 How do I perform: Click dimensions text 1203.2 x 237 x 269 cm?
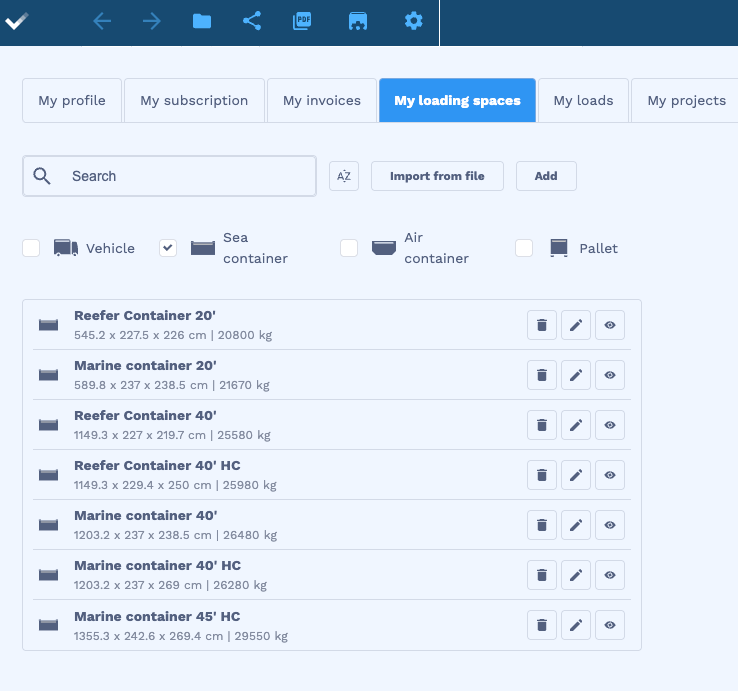[x=138, y=585]
